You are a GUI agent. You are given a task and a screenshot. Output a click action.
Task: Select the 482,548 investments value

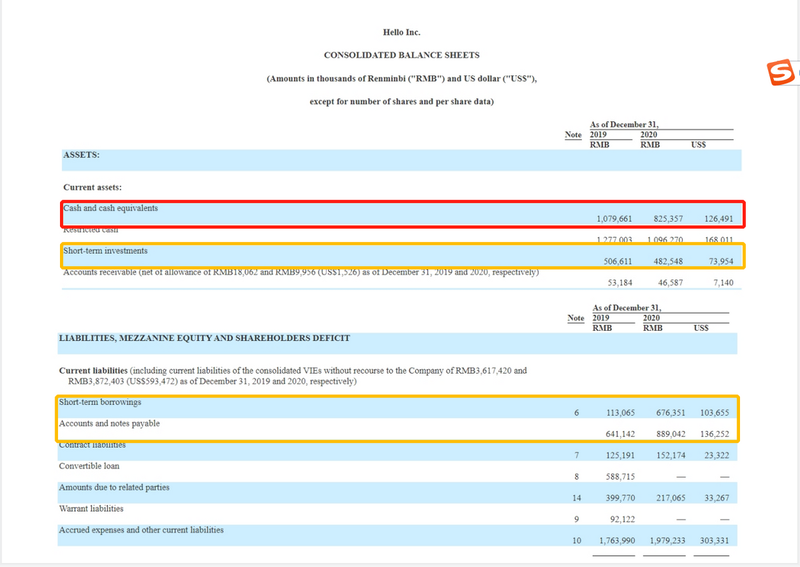click(668, 261)
